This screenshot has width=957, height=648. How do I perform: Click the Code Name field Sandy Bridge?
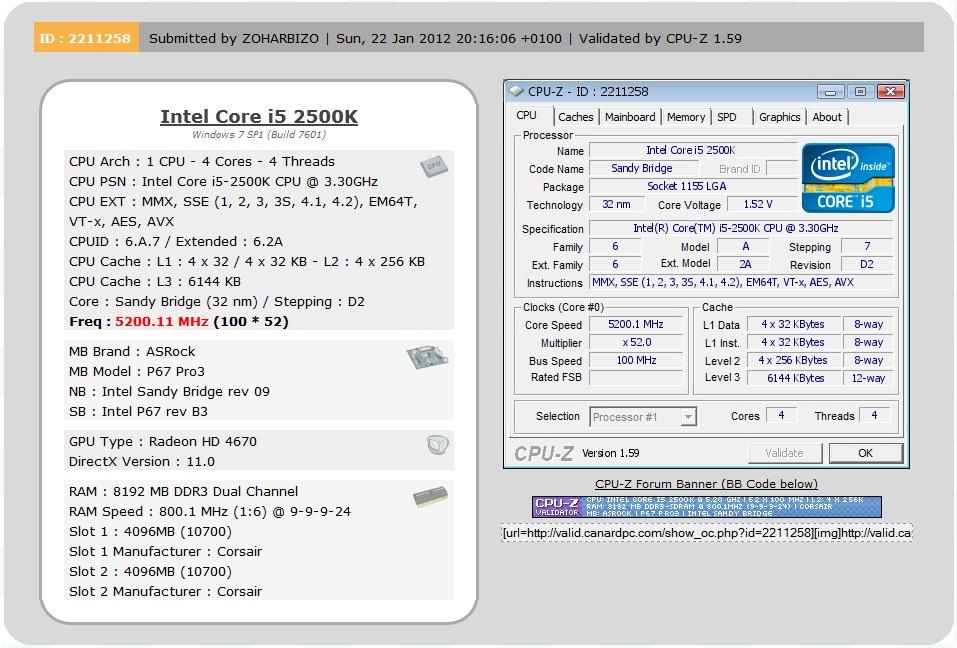(644, 168)
